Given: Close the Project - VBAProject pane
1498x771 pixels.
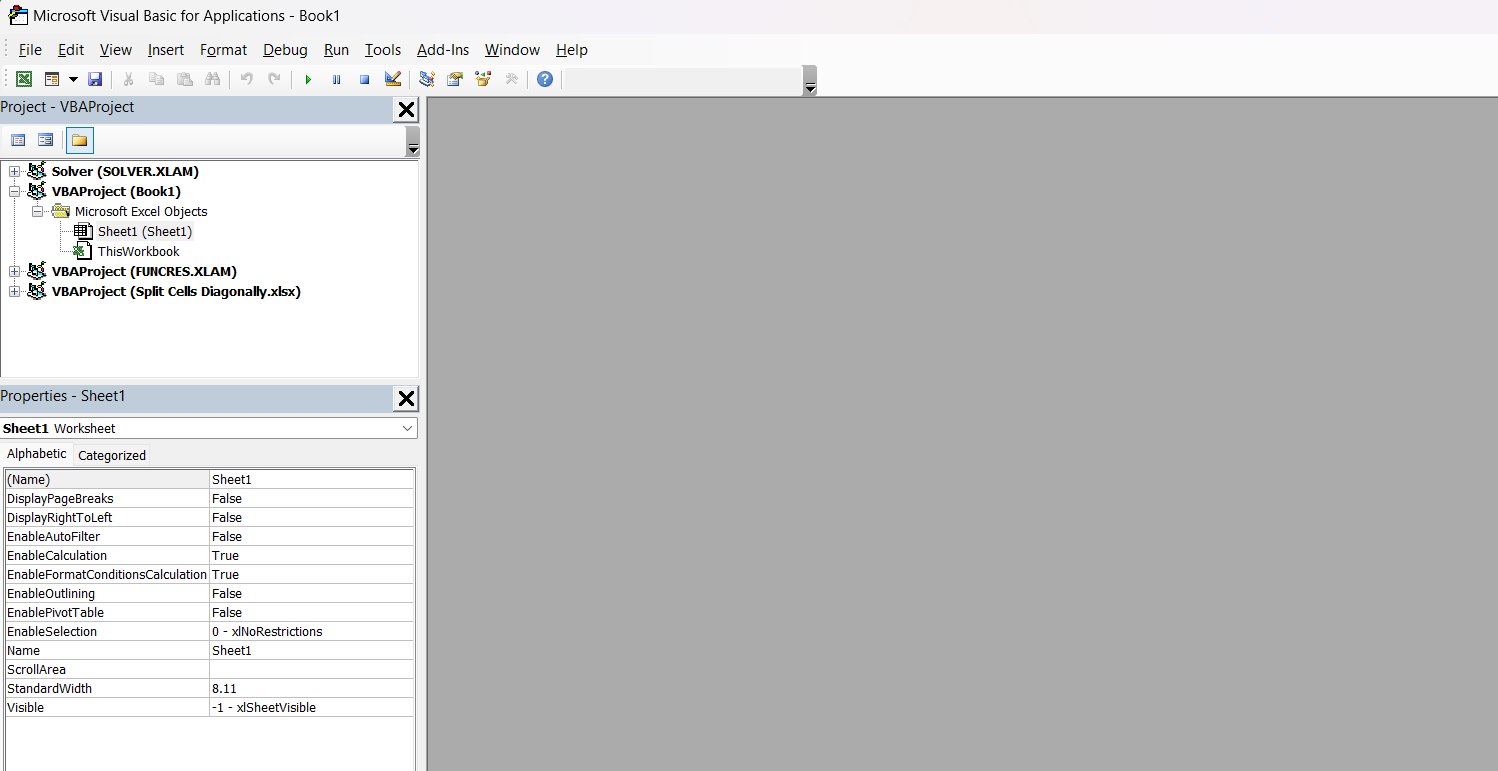Looking at the screenshot, I should coord(406,109).
